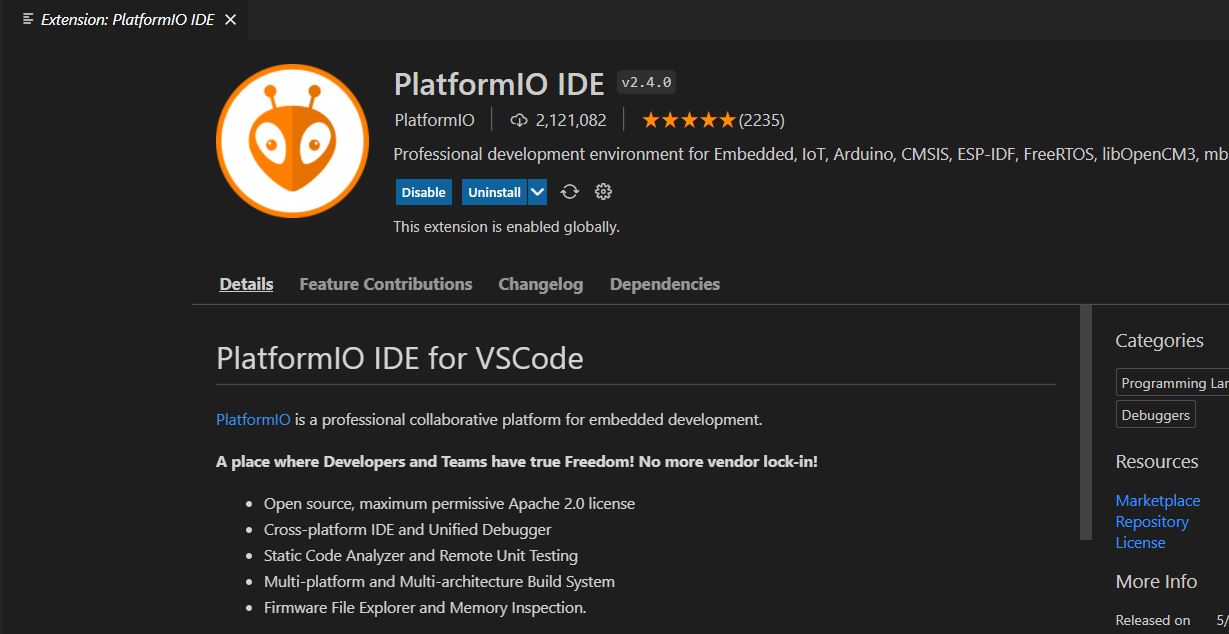1229x634 pixels.
Task: Click the 'PlatformIO IDE for VSCode' heading
Action: (x=400, y=358)
